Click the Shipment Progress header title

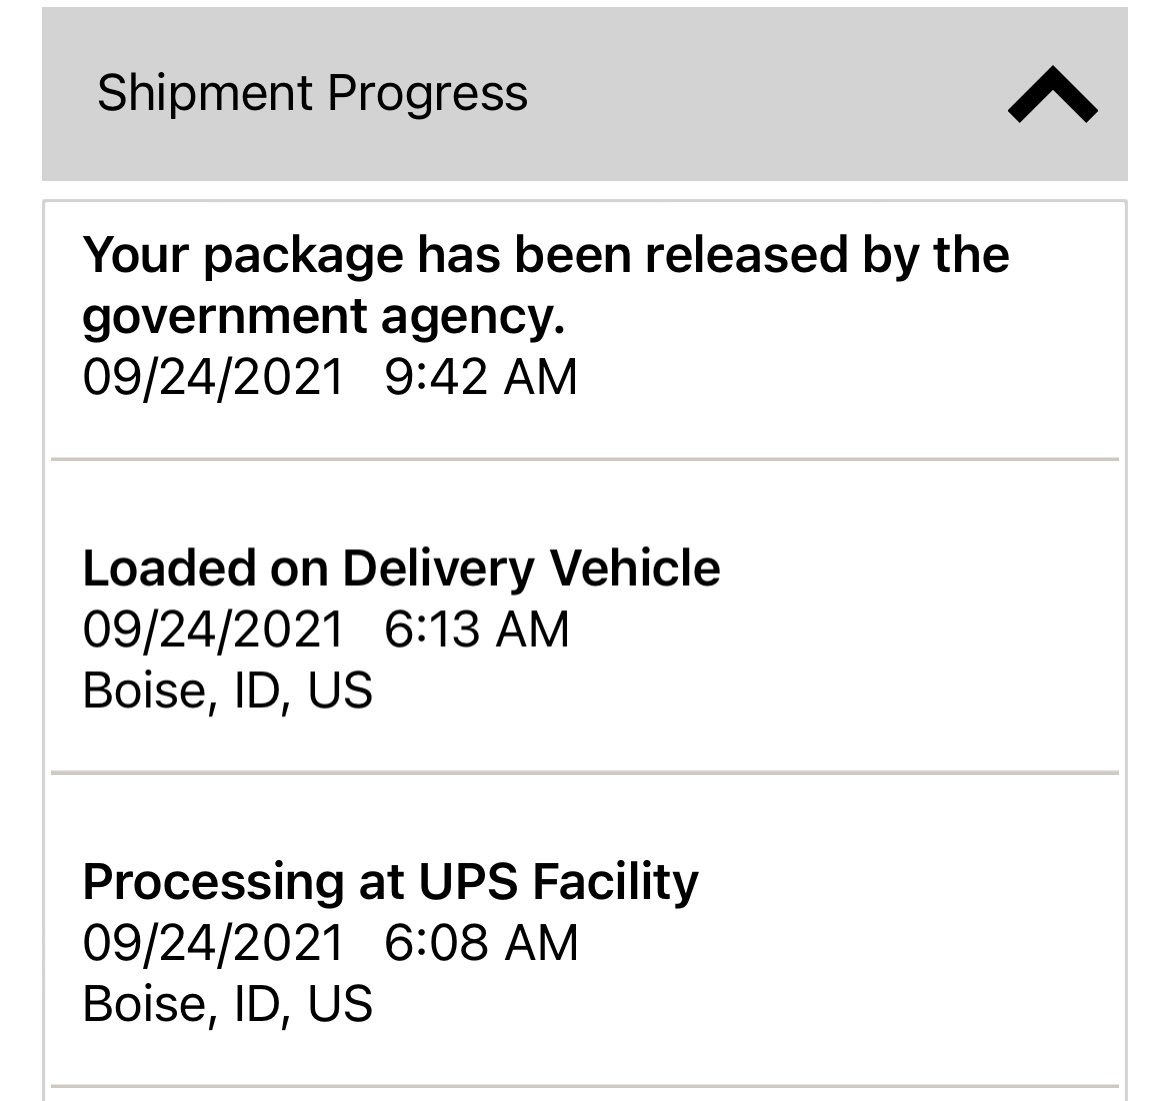312,93
